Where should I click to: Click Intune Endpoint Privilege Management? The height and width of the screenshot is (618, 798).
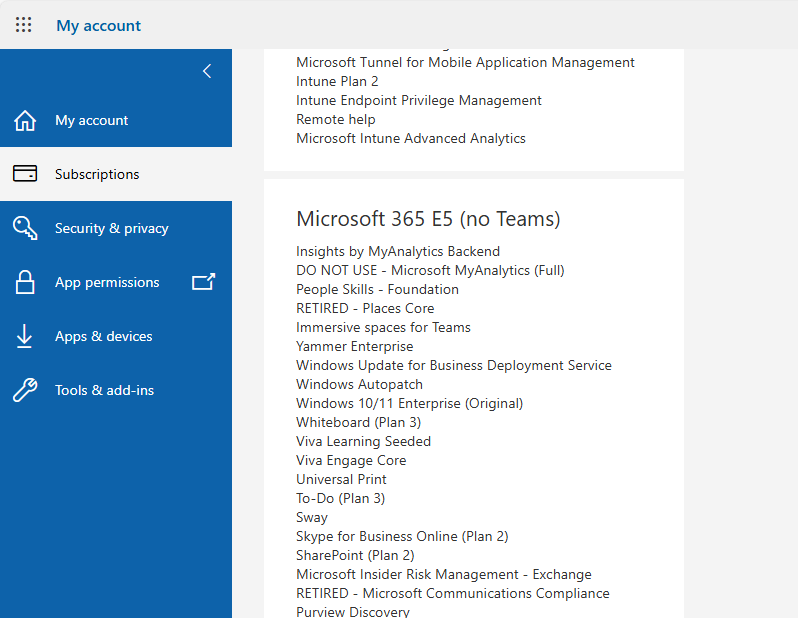point(419,100)
